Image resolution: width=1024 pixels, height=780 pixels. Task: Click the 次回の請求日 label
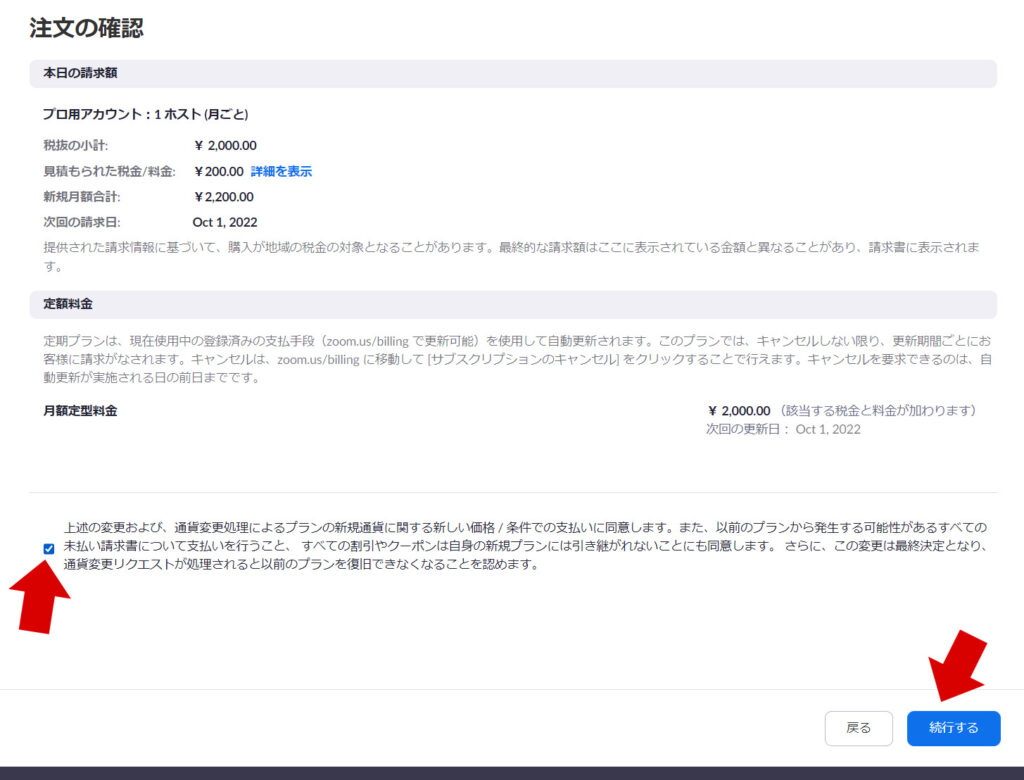pos(81,222)
